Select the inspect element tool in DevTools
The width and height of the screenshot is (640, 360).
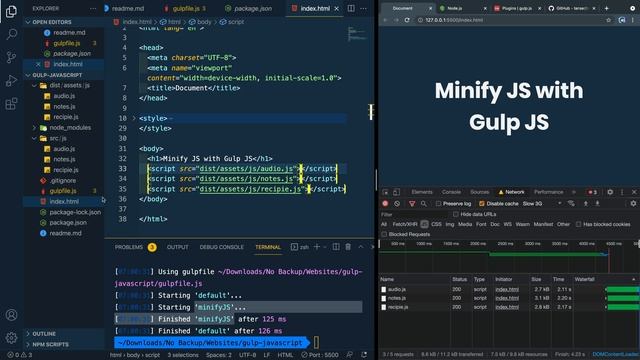385,192
